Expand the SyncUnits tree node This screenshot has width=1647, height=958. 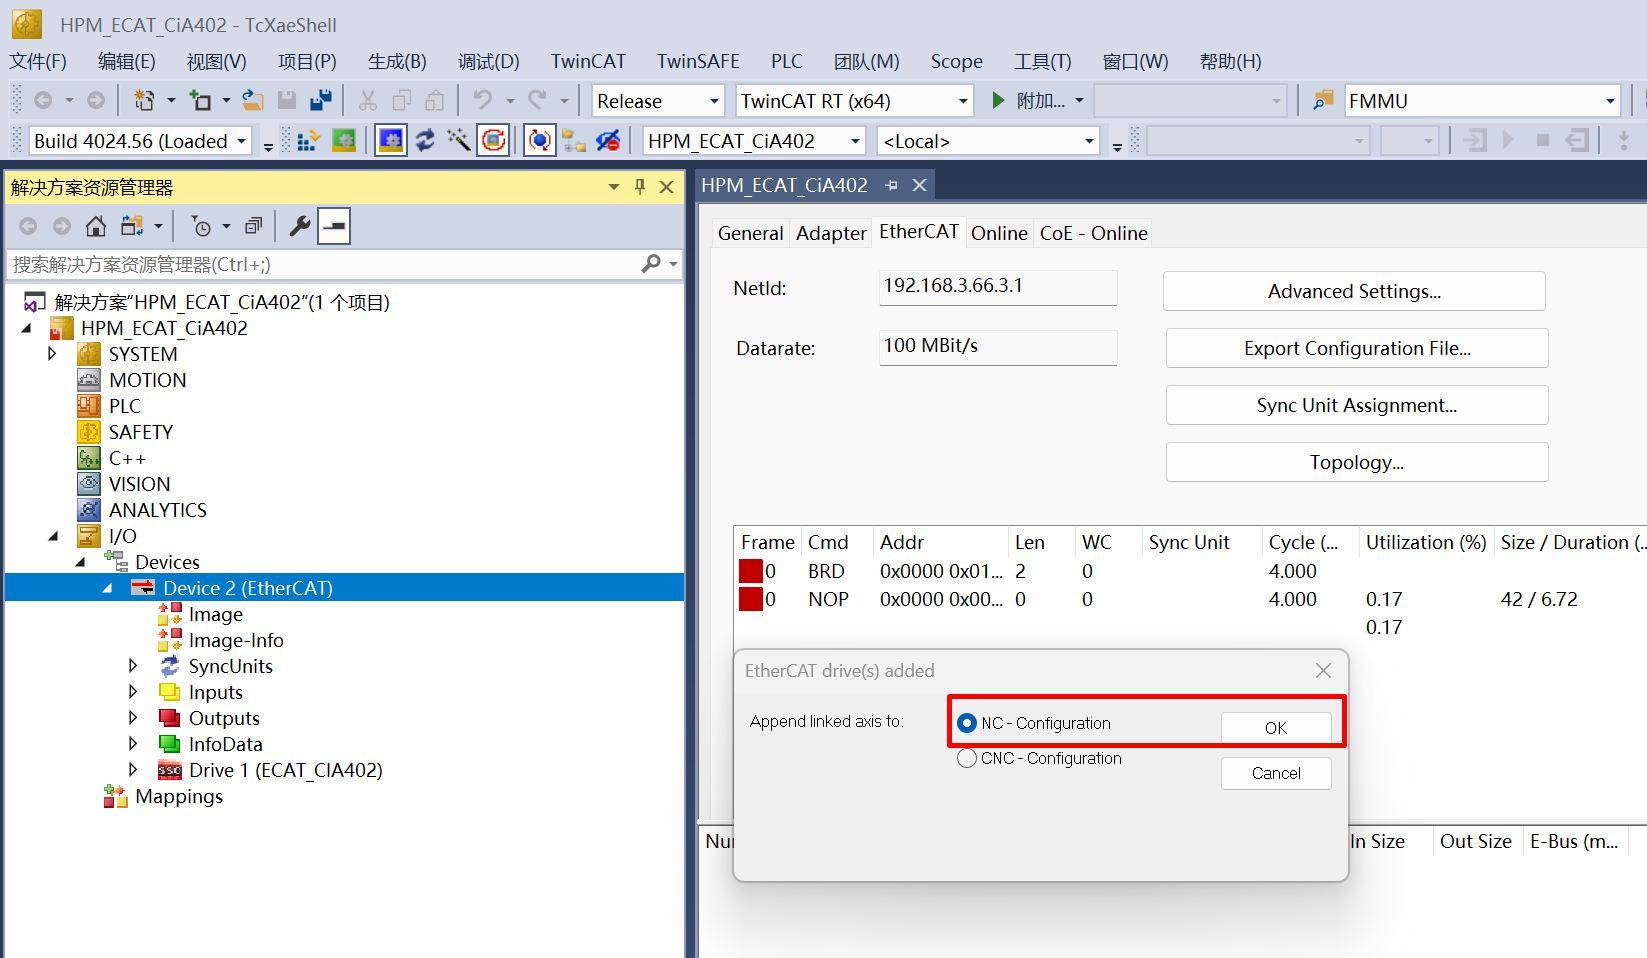133,665
